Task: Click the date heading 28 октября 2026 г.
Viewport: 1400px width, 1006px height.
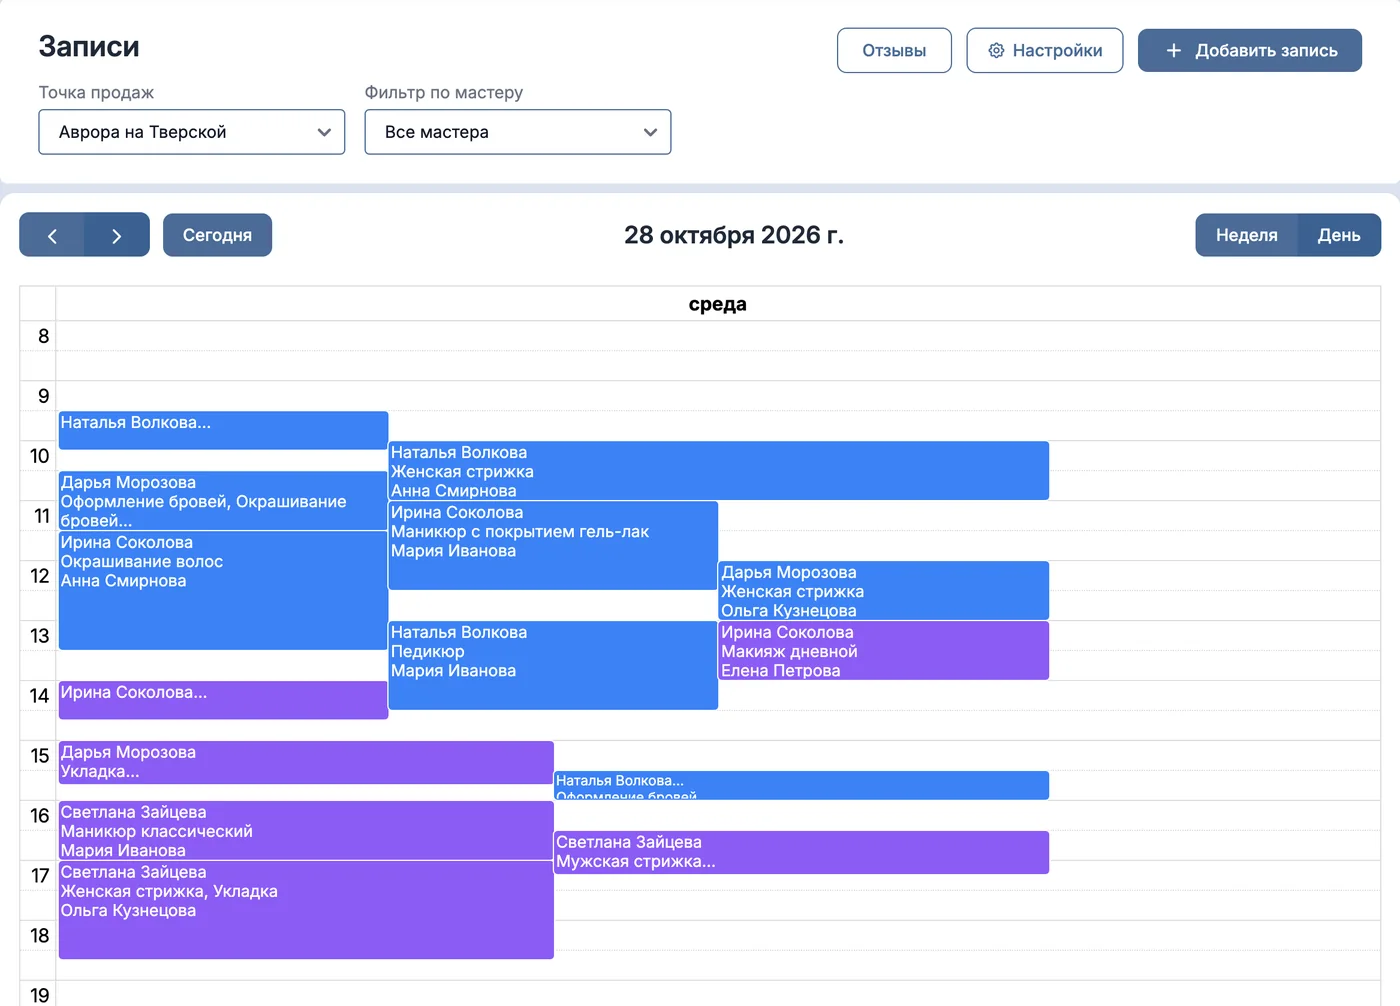Action: click(x=734, y=235)
